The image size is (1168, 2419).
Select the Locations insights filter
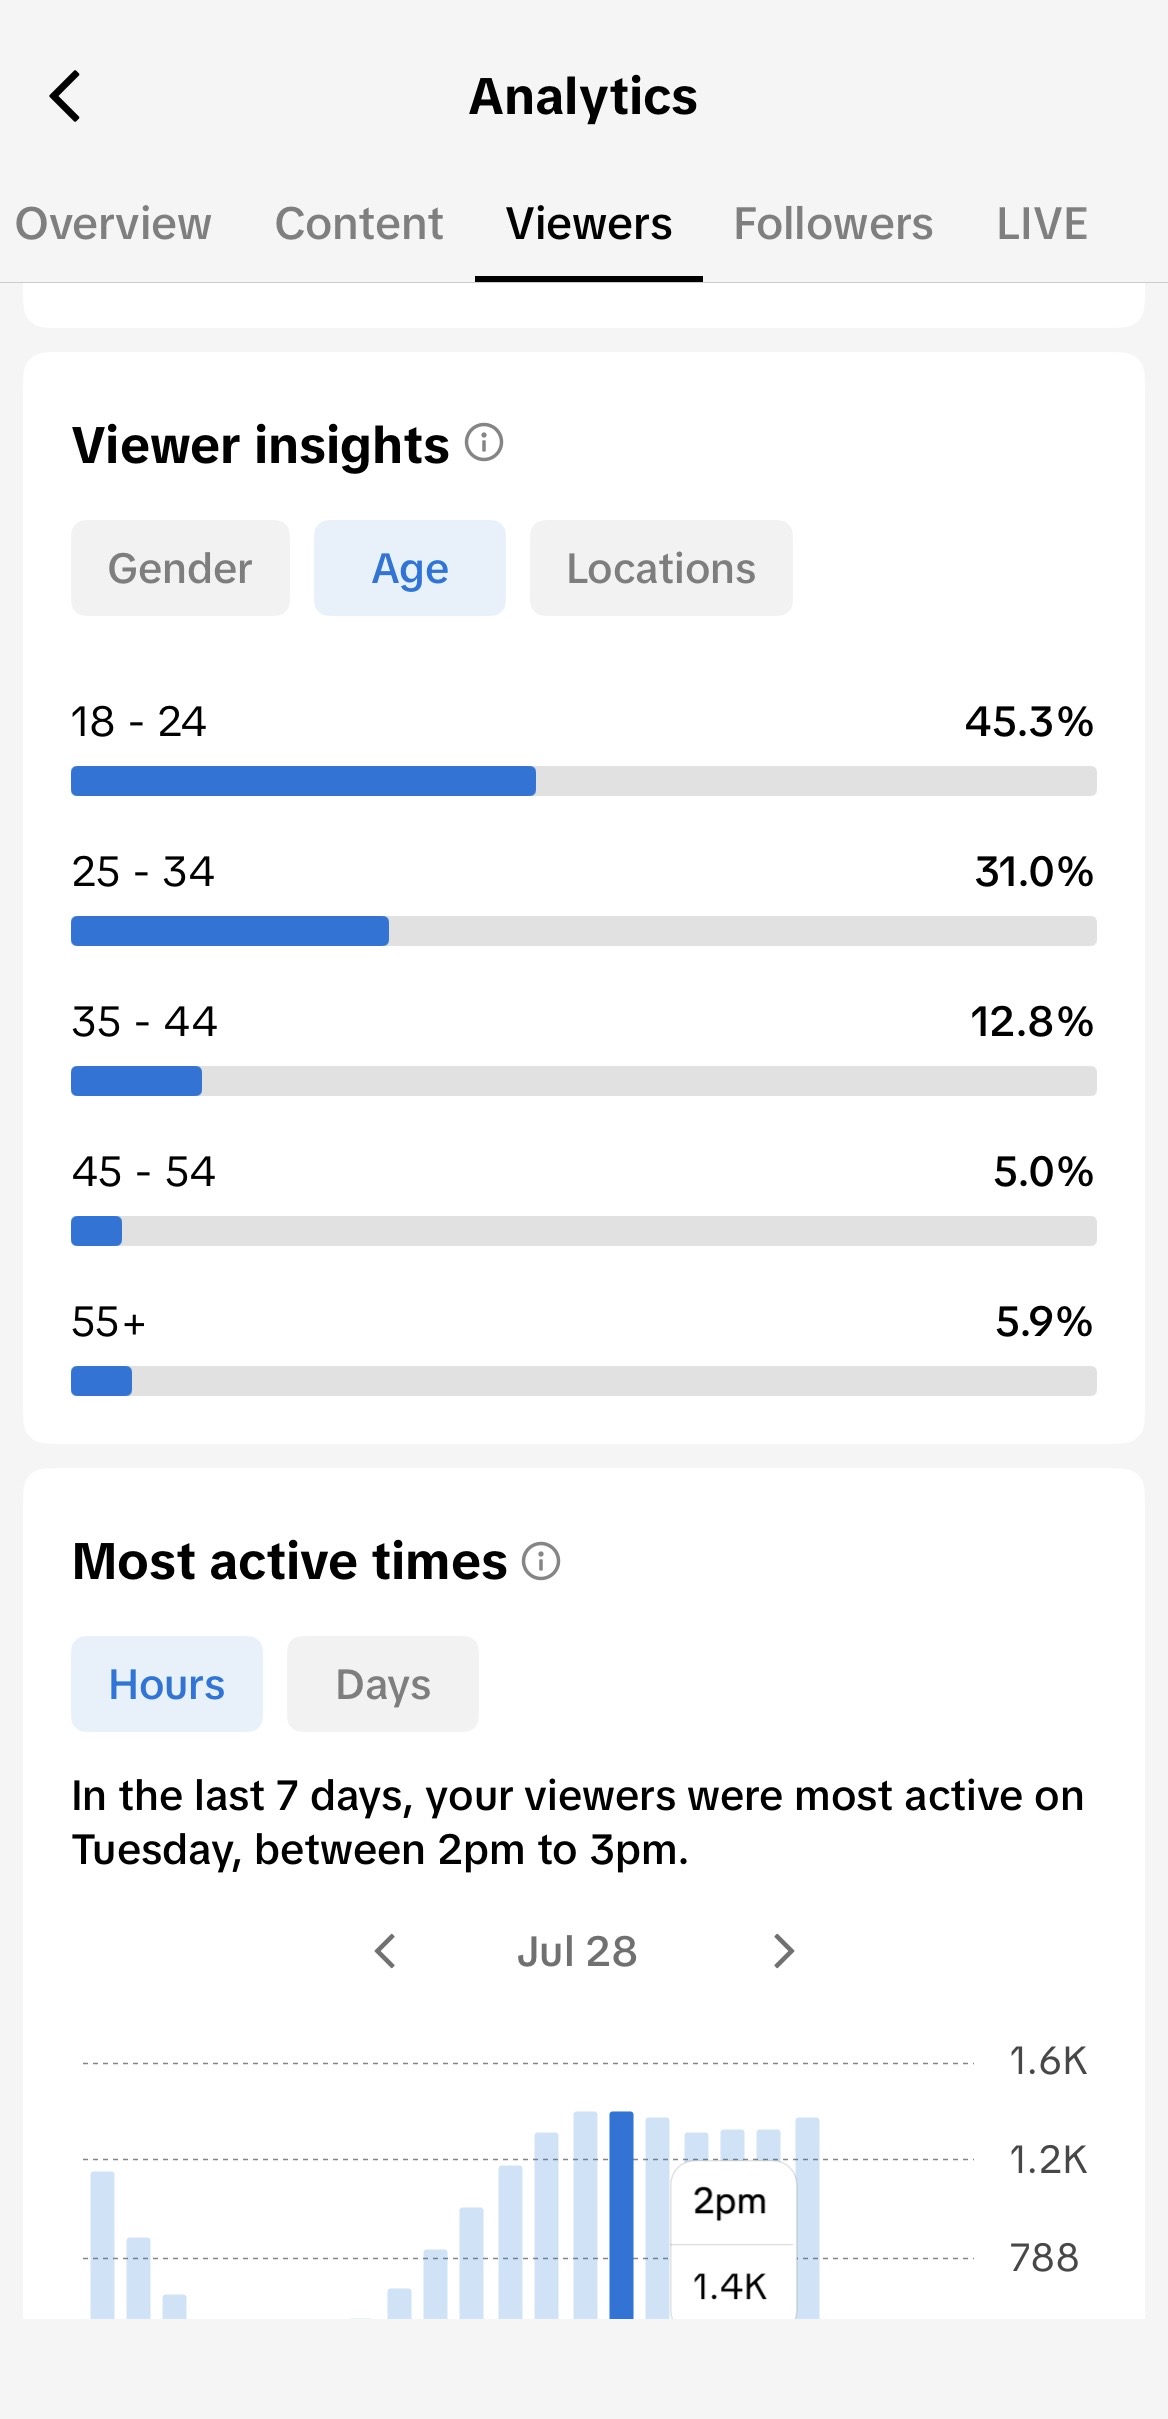click(x=661, y=568)
